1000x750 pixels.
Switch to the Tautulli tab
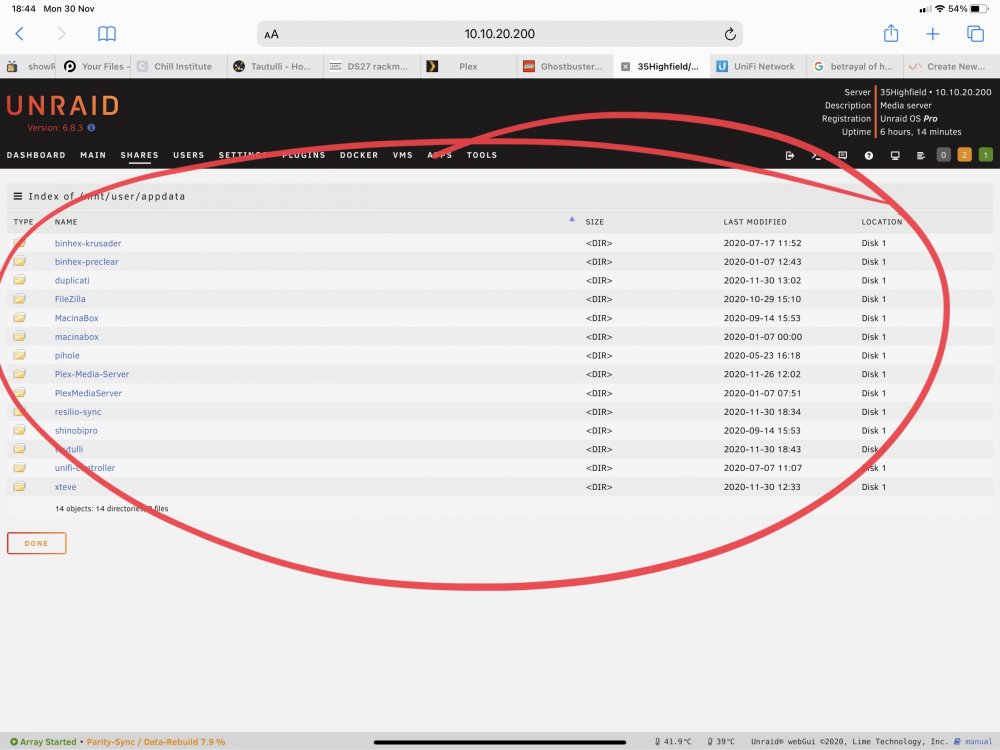click(x=276, y=66)
